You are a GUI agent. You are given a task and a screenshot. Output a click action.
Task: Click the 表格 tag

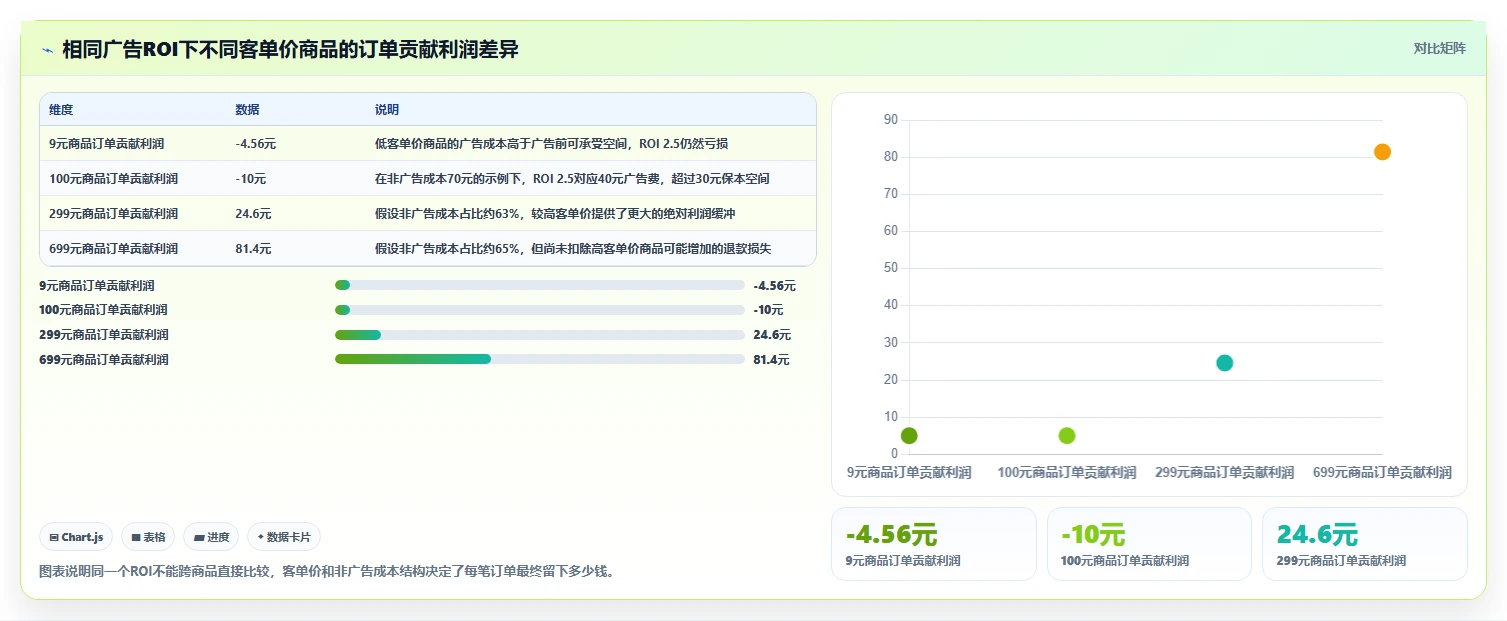tap(148, 537)
